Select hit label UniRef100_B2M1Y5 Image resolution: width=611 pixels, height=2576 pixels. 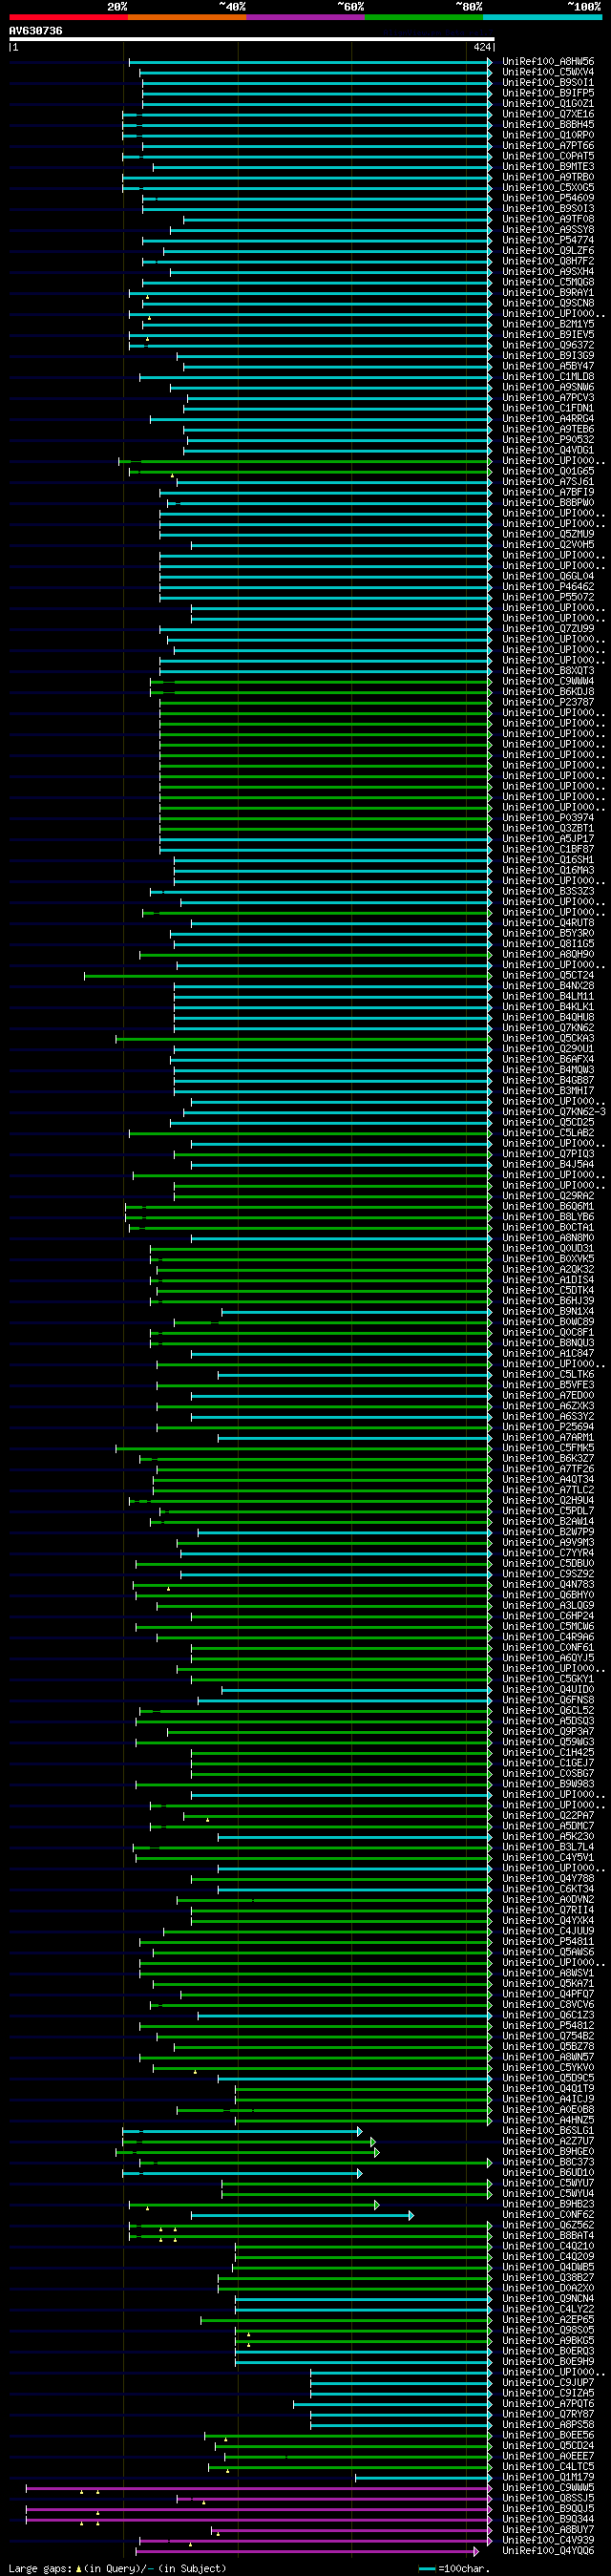tap(548, 324)
